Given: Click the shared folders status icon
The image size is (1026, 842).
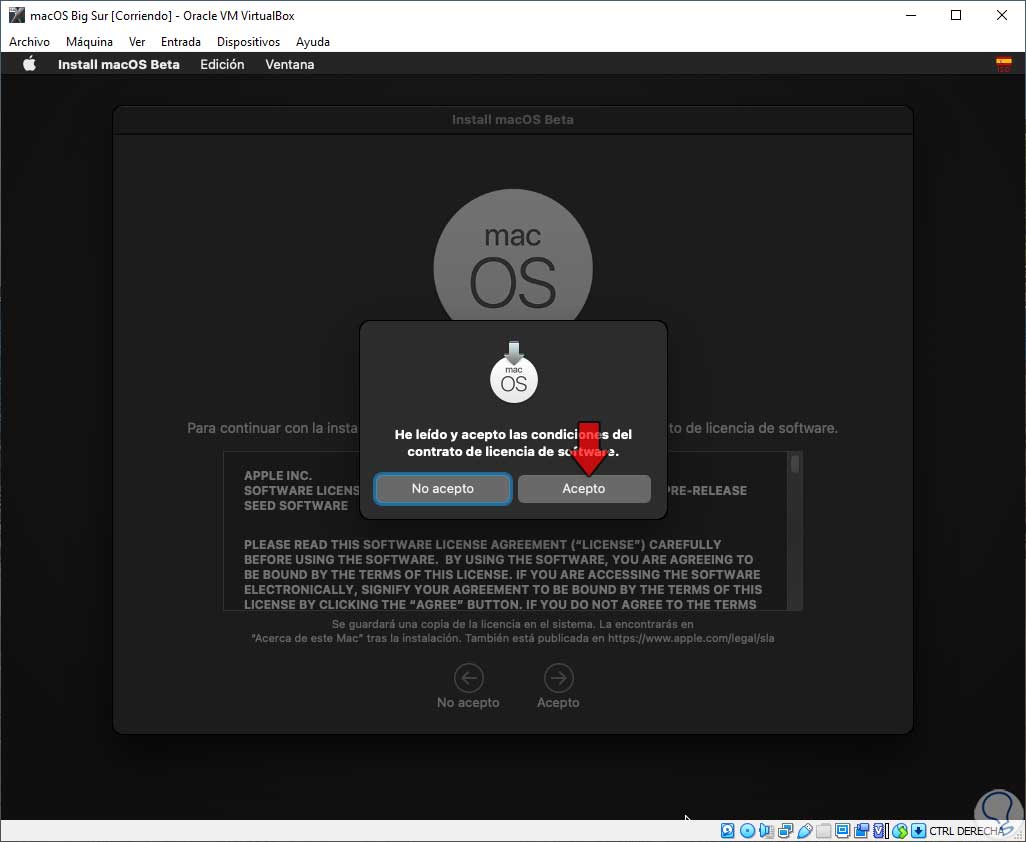Looking at the screenshot, I should coord(824,831).
